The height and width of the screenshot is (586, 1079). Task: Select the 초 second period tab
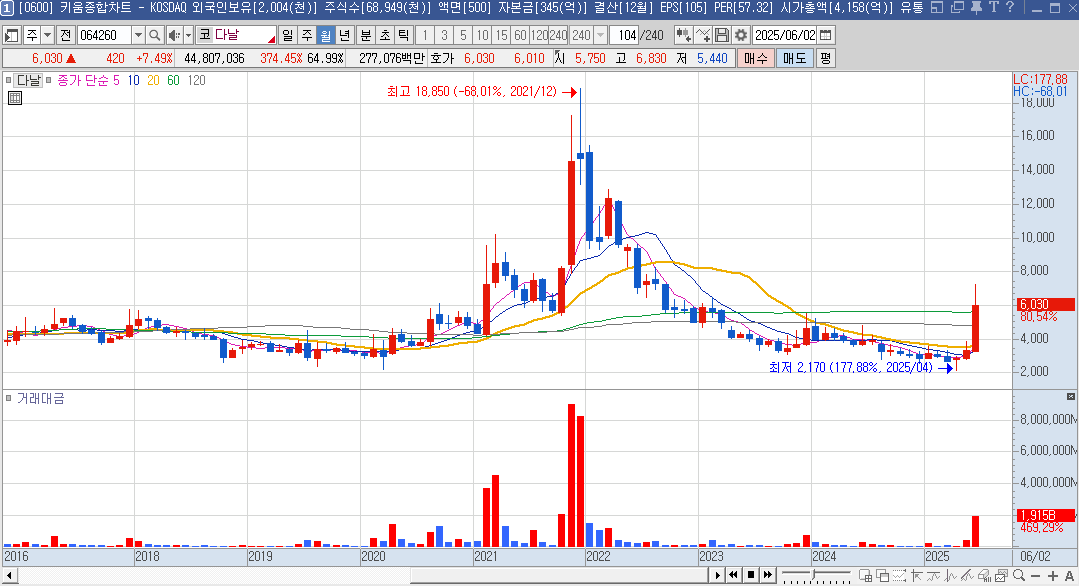pos(385,35)
